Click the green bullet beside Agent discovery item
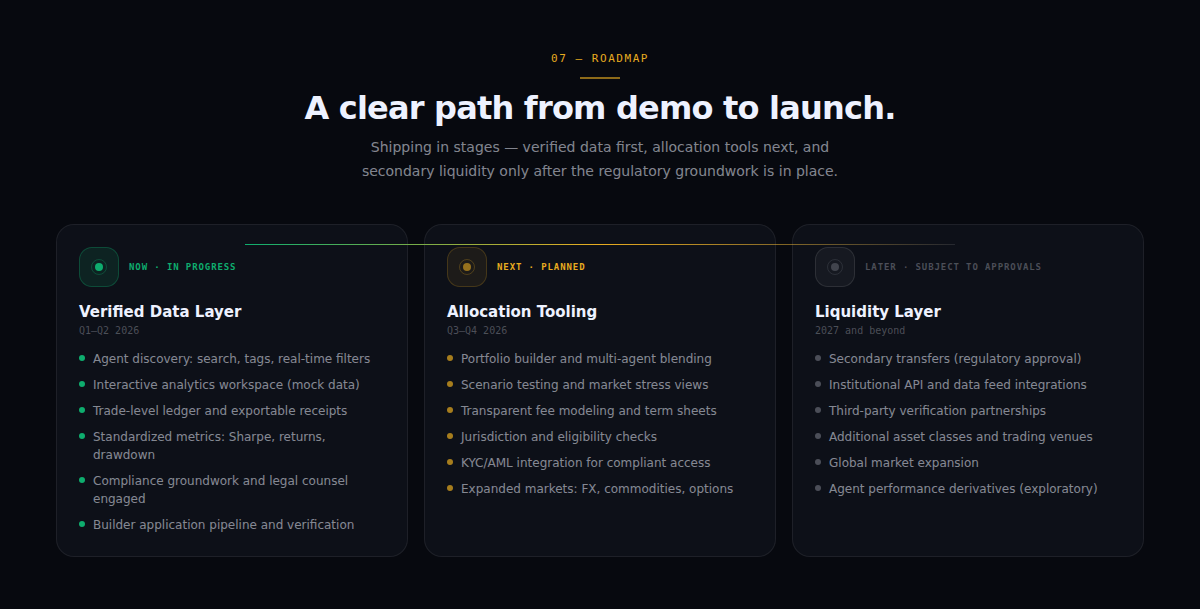Screen dimensions: 1200x609 click(82, 358)
